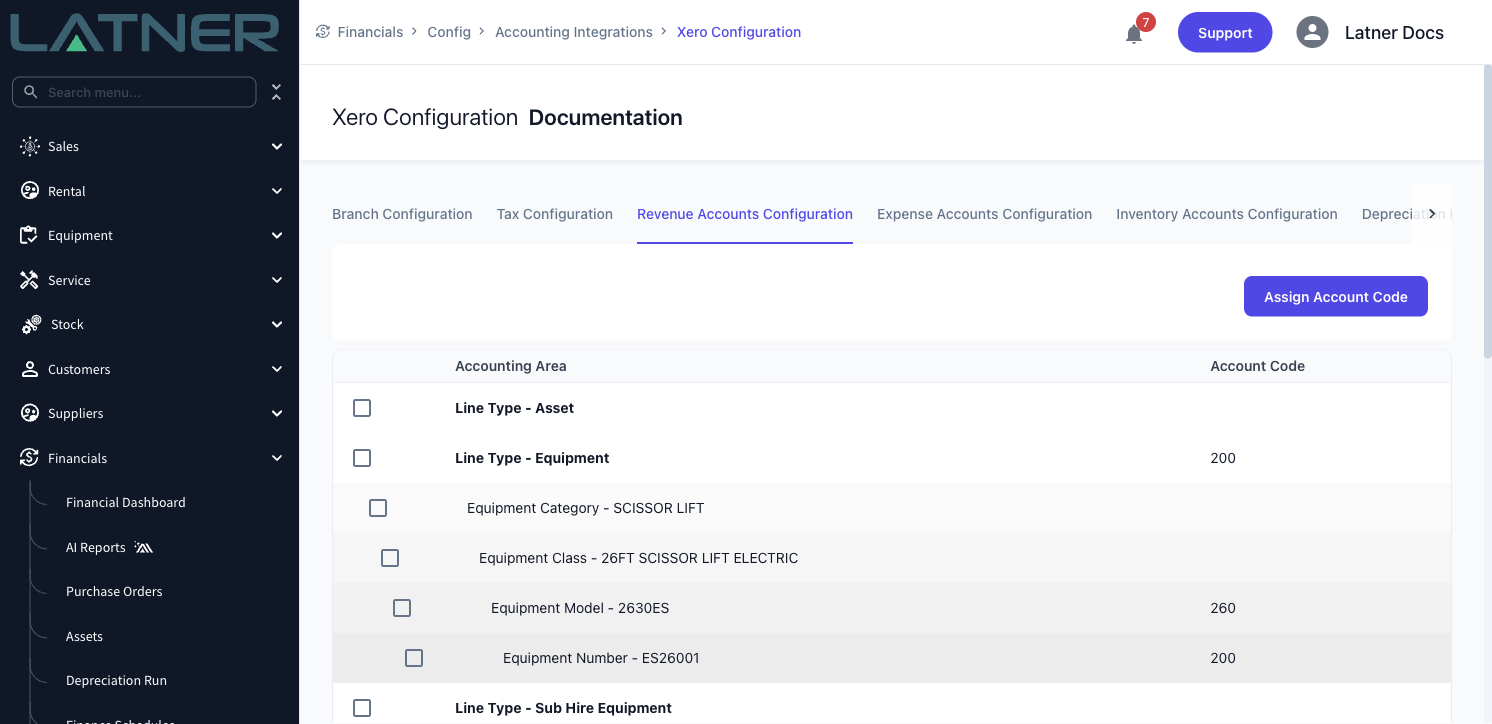Click account code 260 for Model 2630ES
The image size is (1492, 724).
pos(1223,608)
